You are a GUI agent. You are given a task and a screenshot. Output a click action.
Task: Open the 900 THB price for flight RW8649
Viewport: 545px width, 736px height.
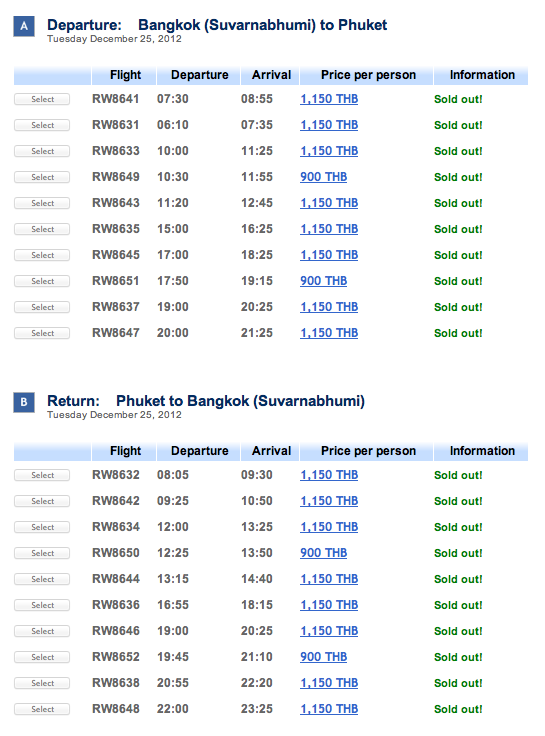(323, 177)
